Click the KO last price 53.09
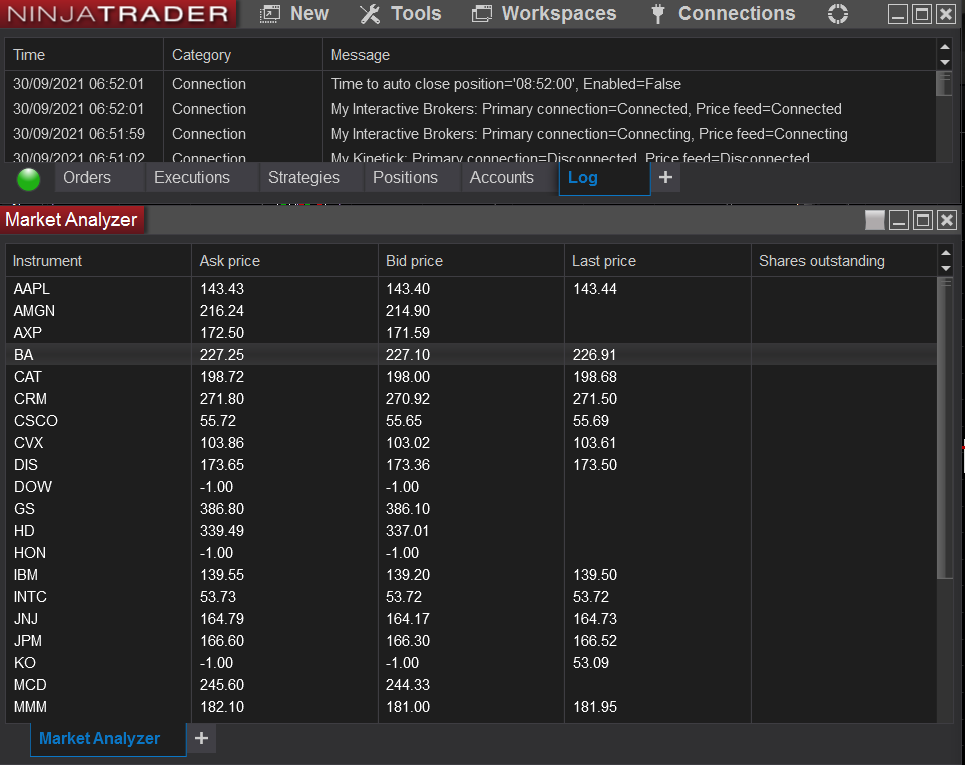 click(591, 663)
